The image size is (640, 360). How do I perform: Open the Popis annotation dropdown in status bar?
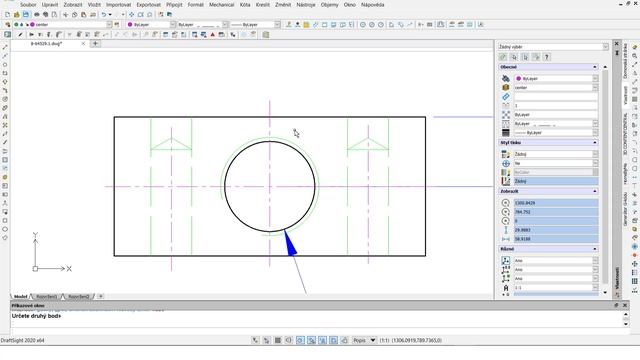(364, 340)
